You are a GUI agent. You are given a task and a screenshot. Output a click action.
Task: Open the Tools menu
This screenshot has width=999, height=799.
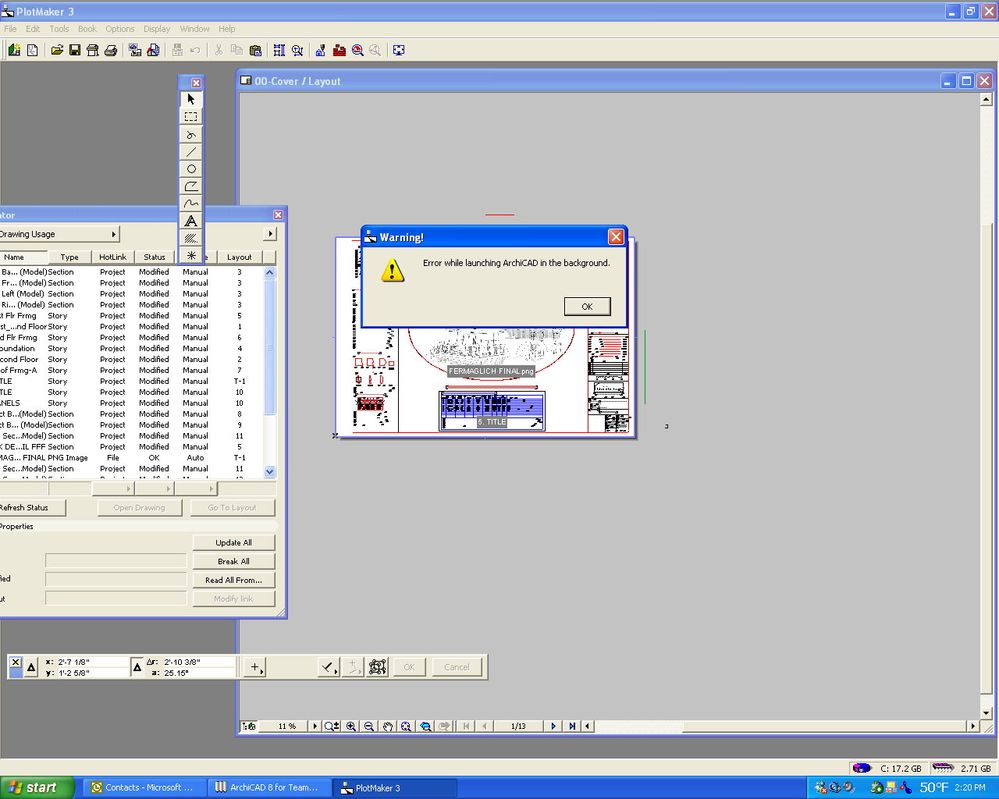point(59,29)
